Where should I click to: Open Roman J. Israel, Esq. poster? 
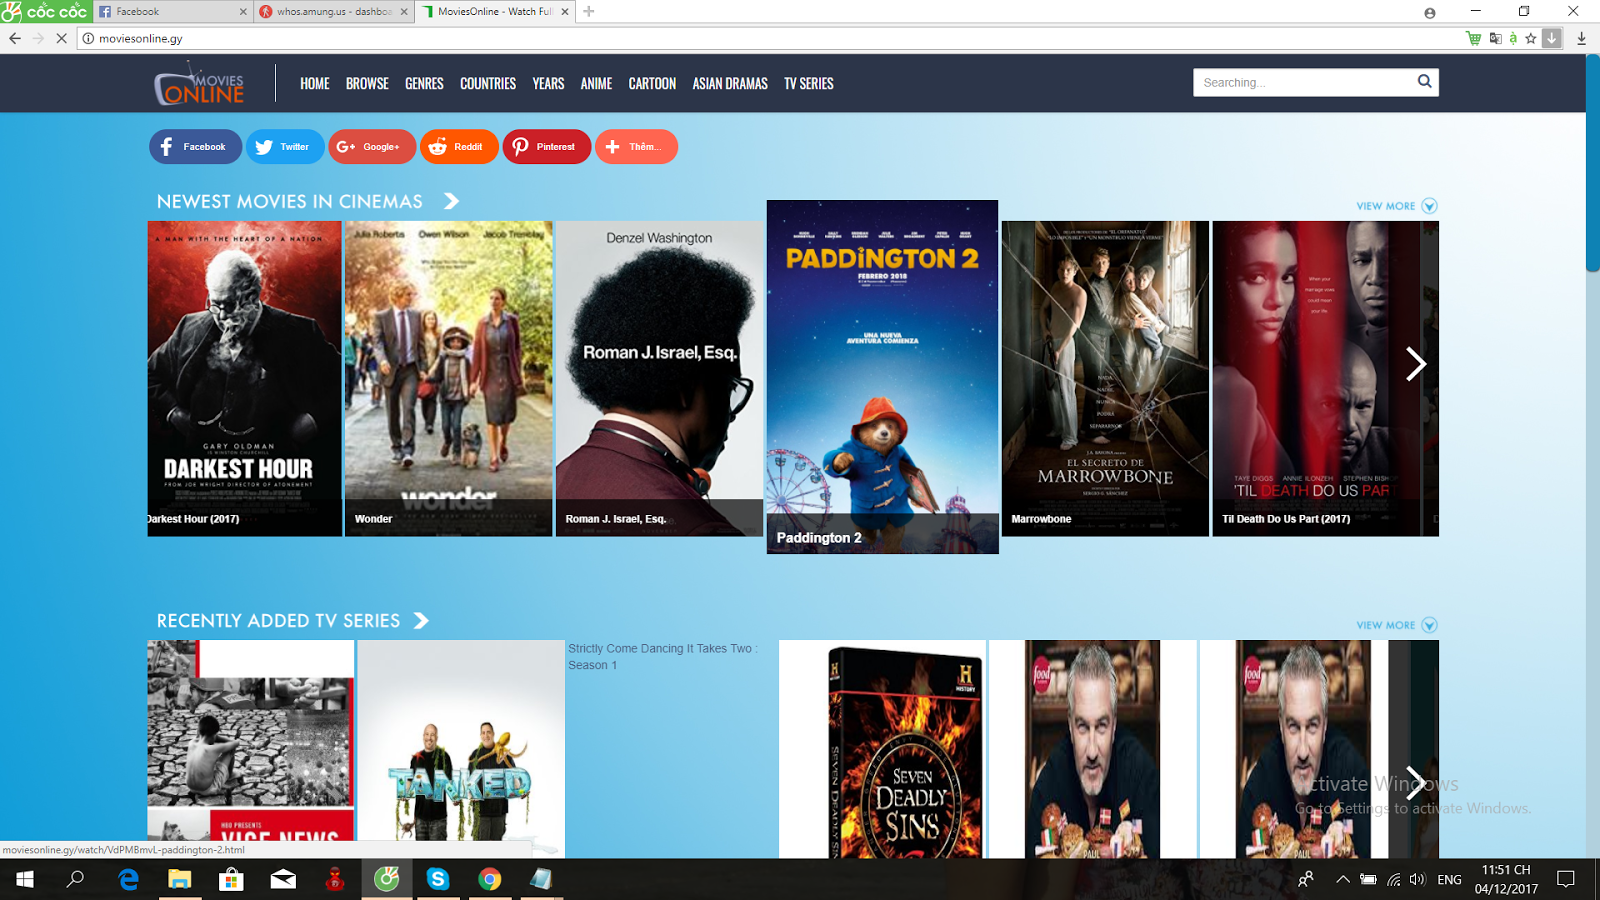[x=659, y=379]
